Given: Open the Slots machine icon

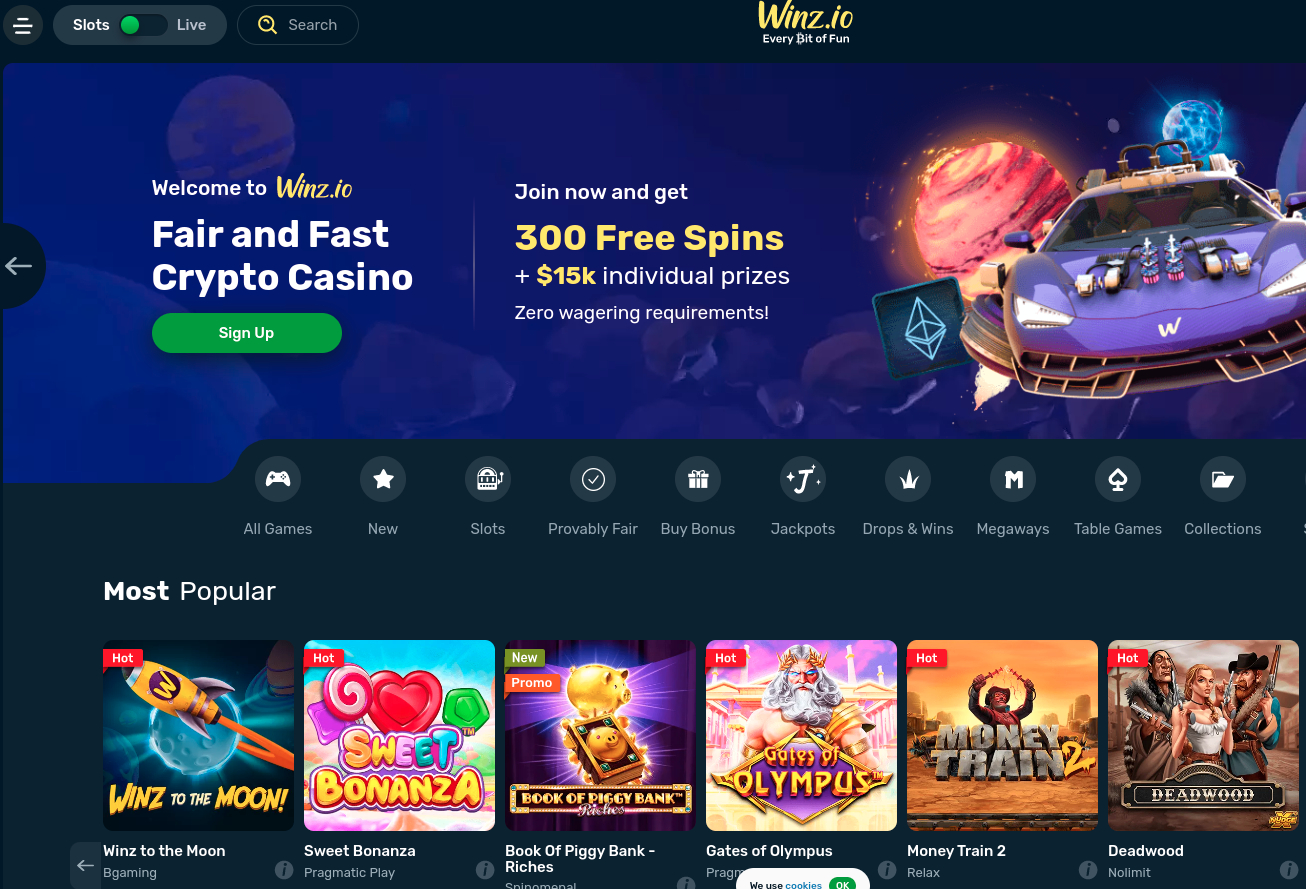Looking at the screenshot, I should pyautogui.click(x=488, y=480).
